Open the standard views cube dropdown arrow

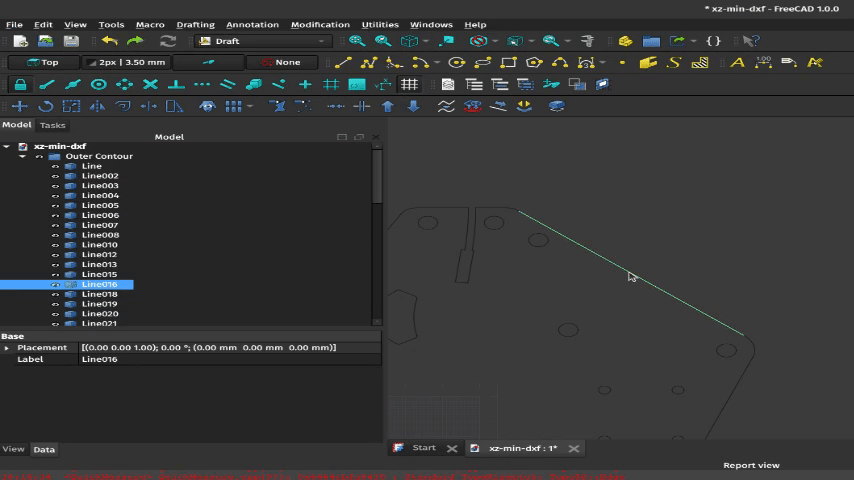pyautogui.click(x=426, y=41)
